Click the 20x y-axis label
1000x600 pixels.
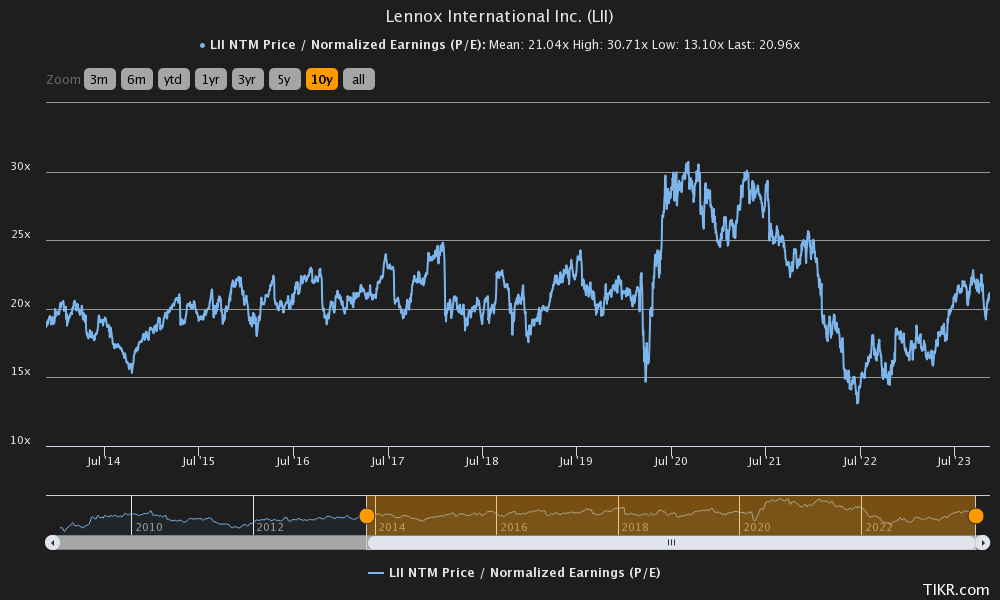tap(20, 304)
